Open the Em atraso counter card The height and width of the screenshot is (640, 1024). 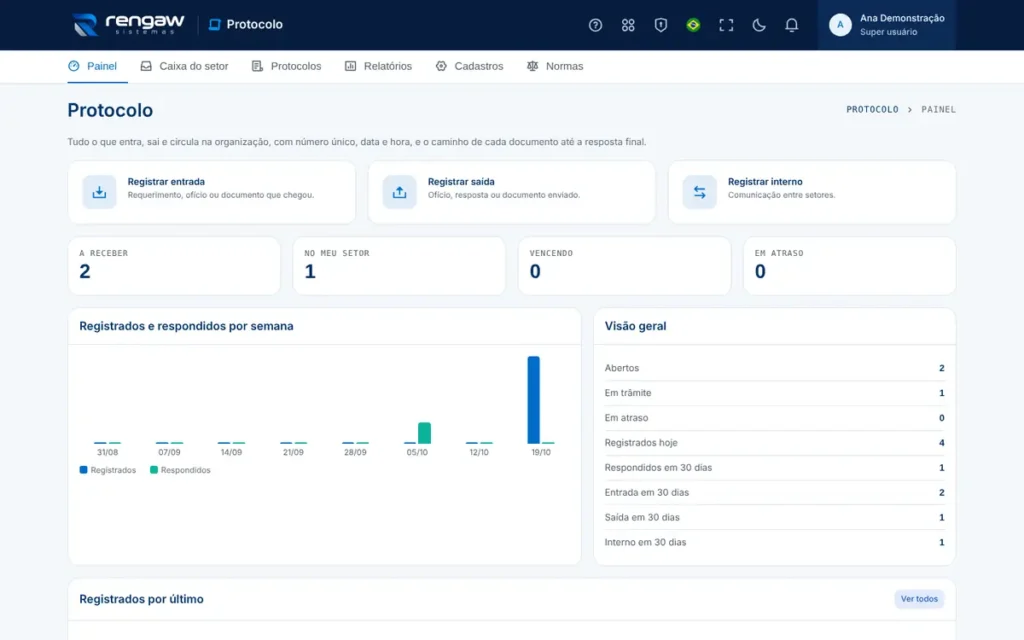click(x=850, y=266)
